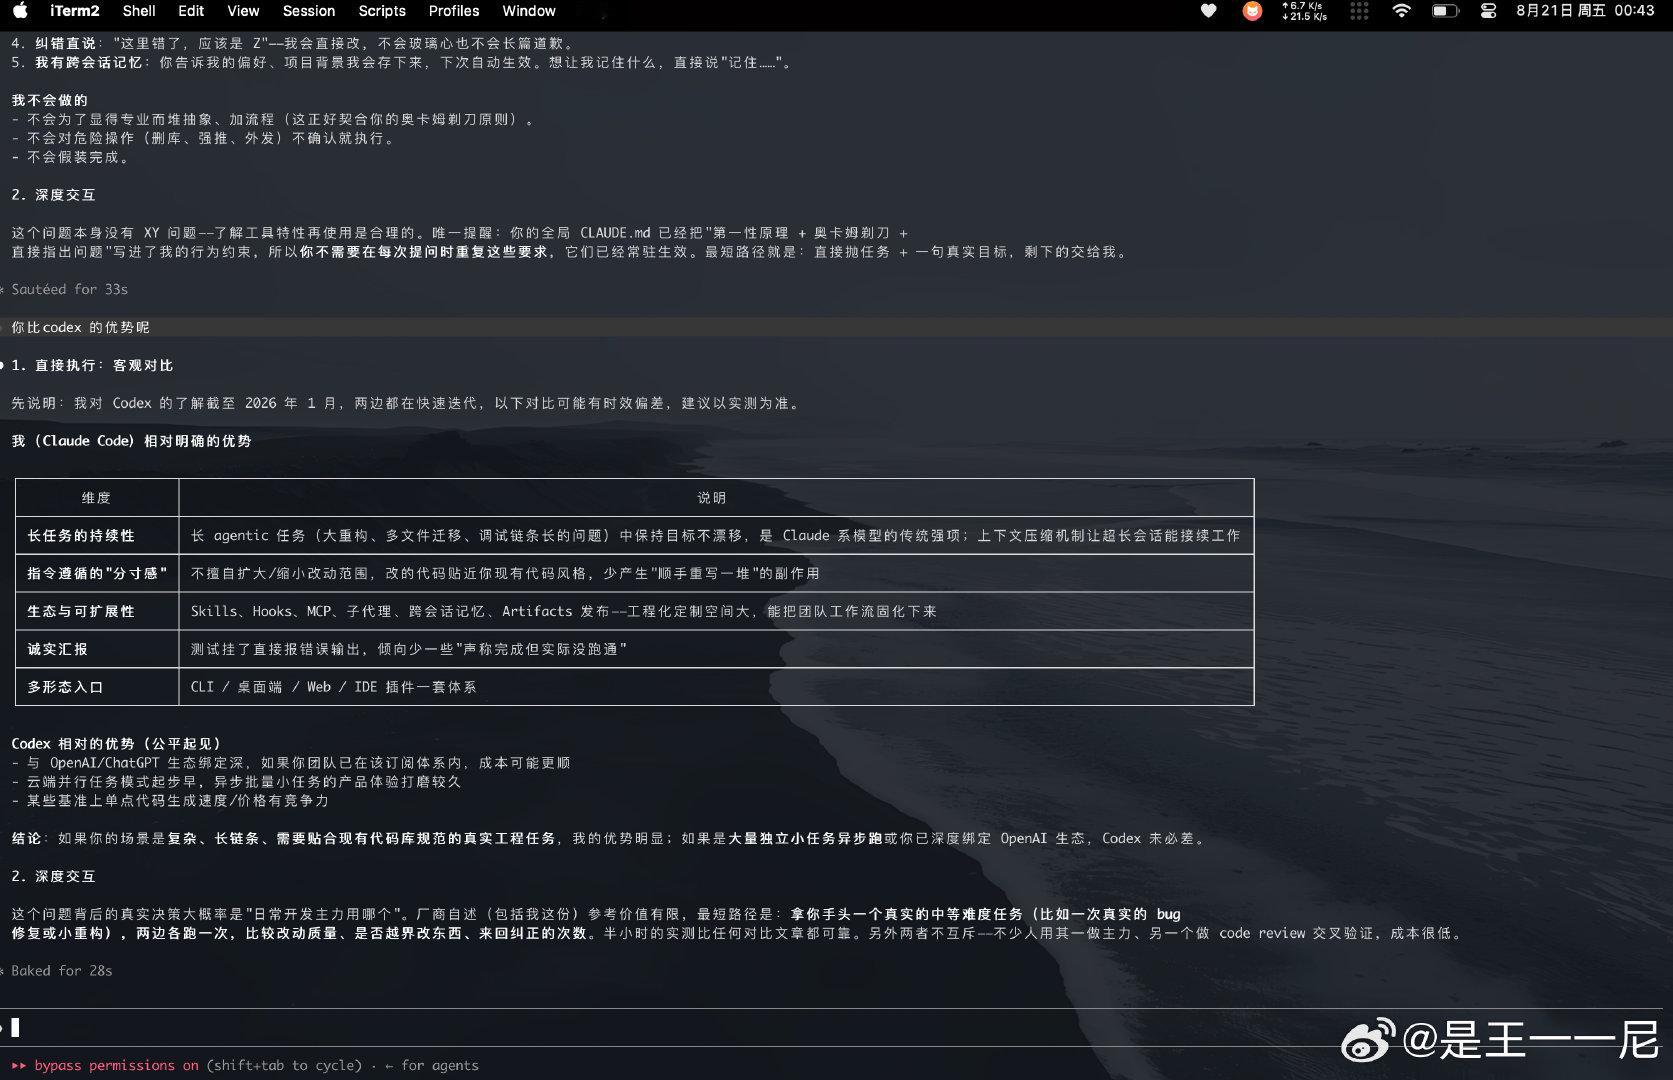Click the orange cat status icon

[1252, 11]
